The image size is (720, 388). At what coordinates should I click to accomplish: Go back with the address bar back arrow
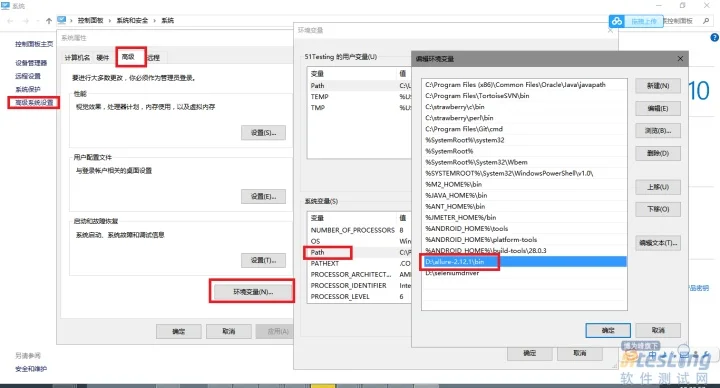click(11, 21)
